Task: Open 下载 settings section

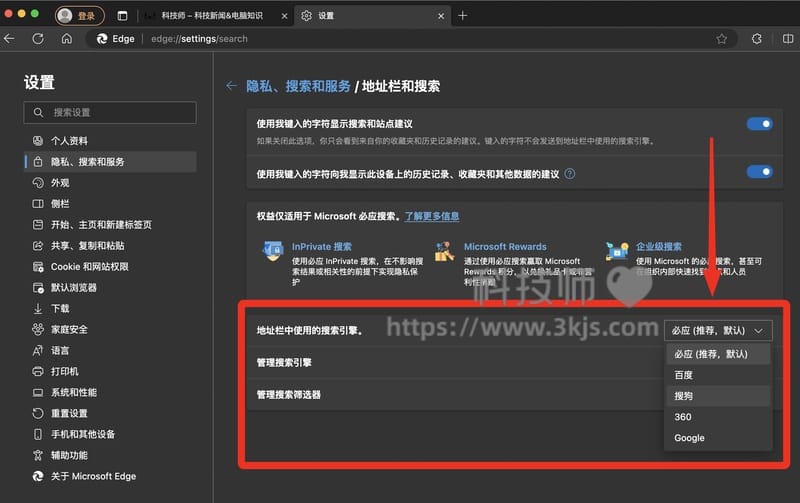Action: (x=110, y=308)
